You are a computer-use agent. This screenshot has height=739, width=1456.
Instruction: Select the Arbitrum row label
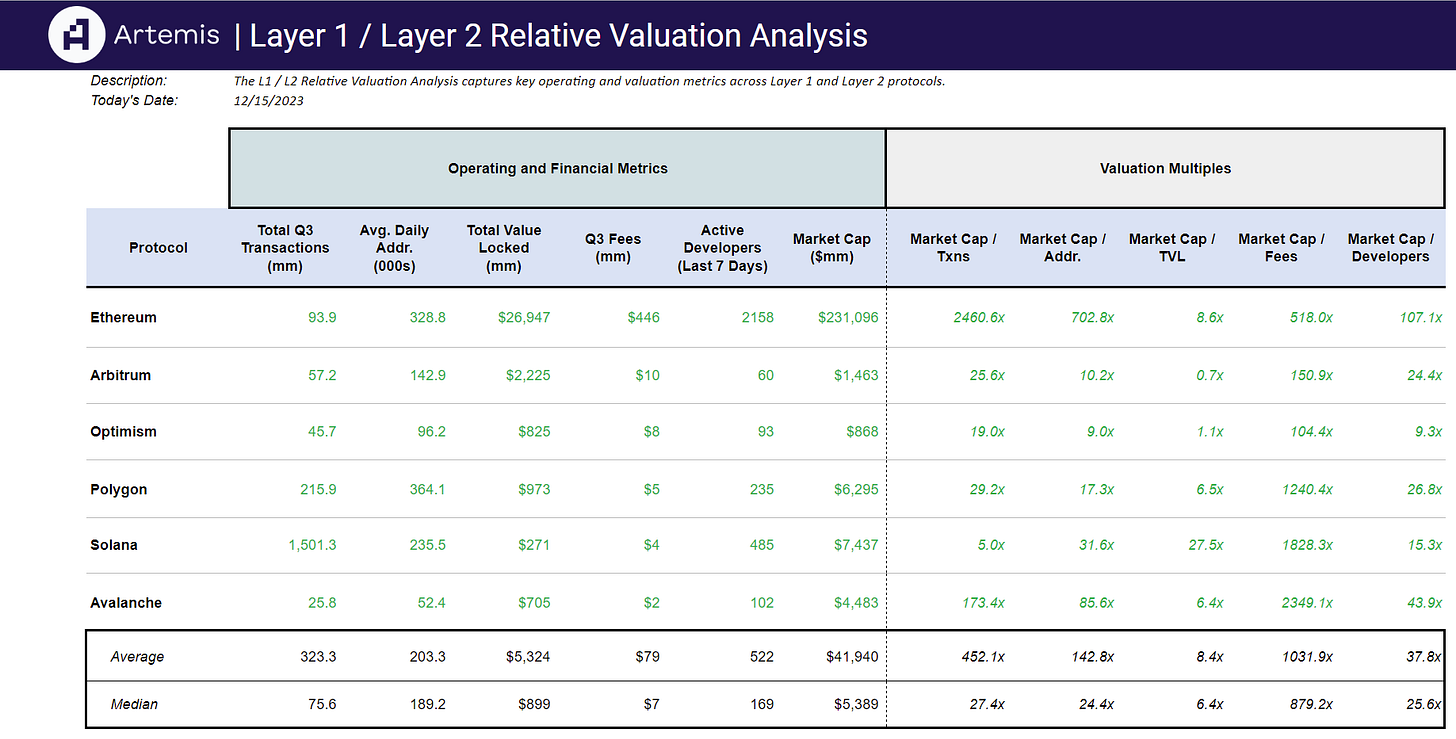(x=120, y=375)
